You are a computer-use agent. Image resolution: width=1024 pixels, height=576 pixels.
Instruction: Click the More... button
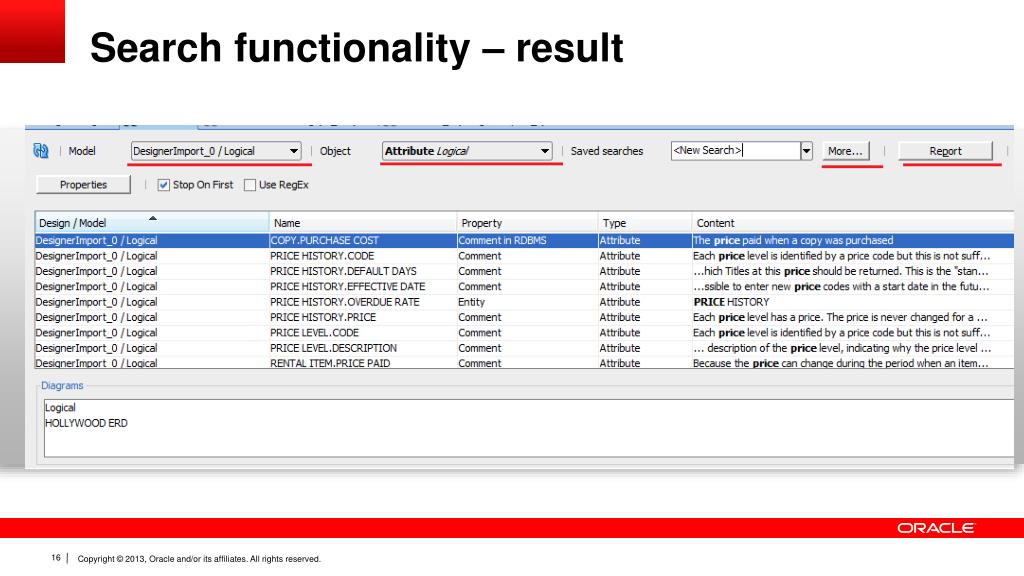coord(845,151)
